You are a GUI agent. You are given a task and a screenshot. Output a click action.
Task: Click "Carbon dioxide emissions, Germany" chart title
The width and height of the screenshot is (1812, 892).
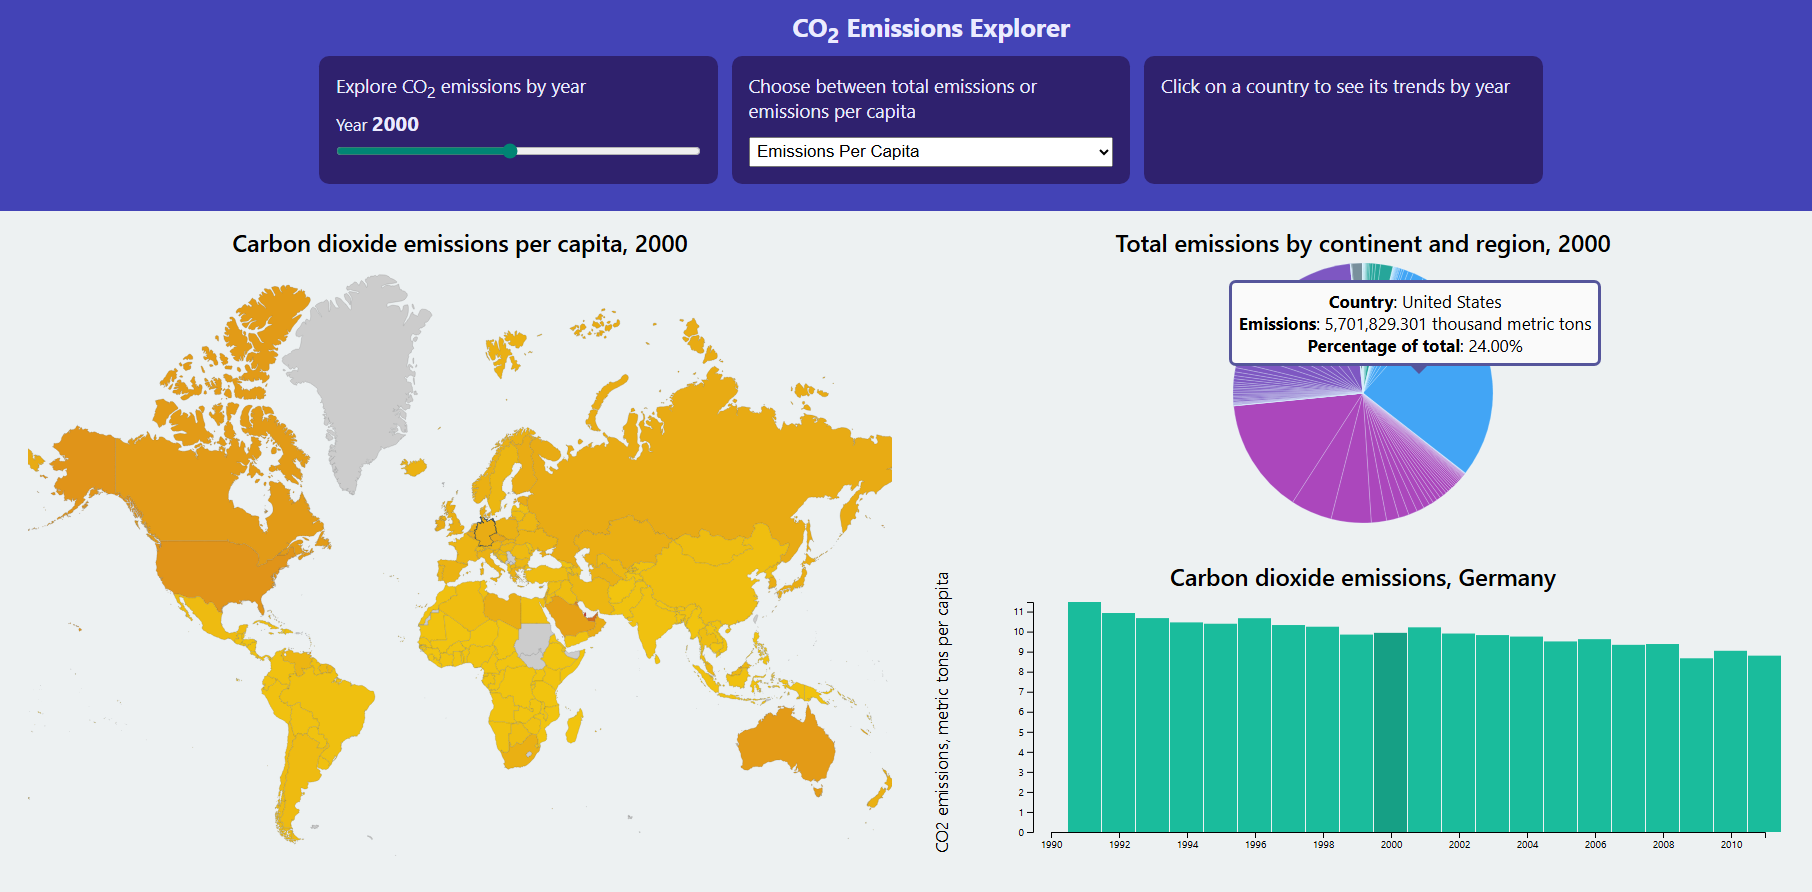pos(1362,578)
